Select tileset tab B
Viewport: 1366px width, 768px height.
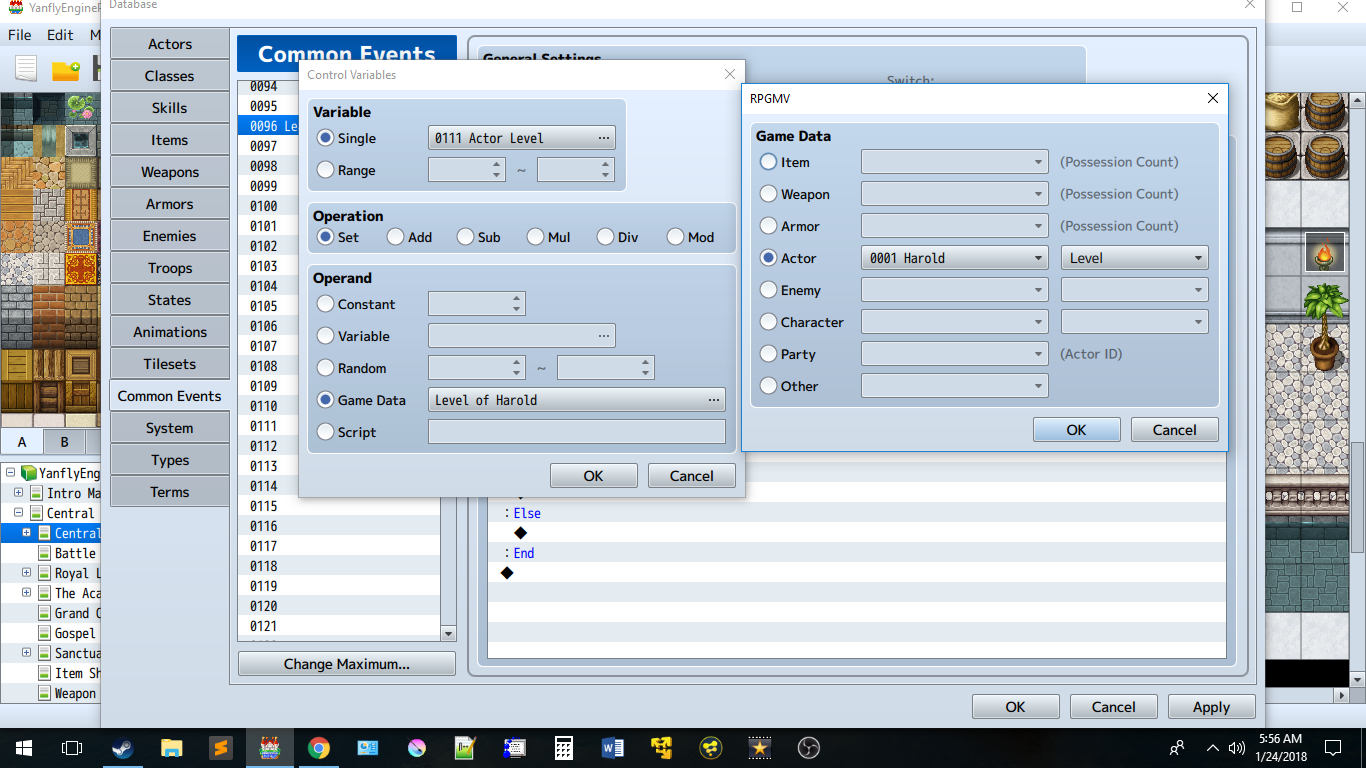(x=64, y=442)
